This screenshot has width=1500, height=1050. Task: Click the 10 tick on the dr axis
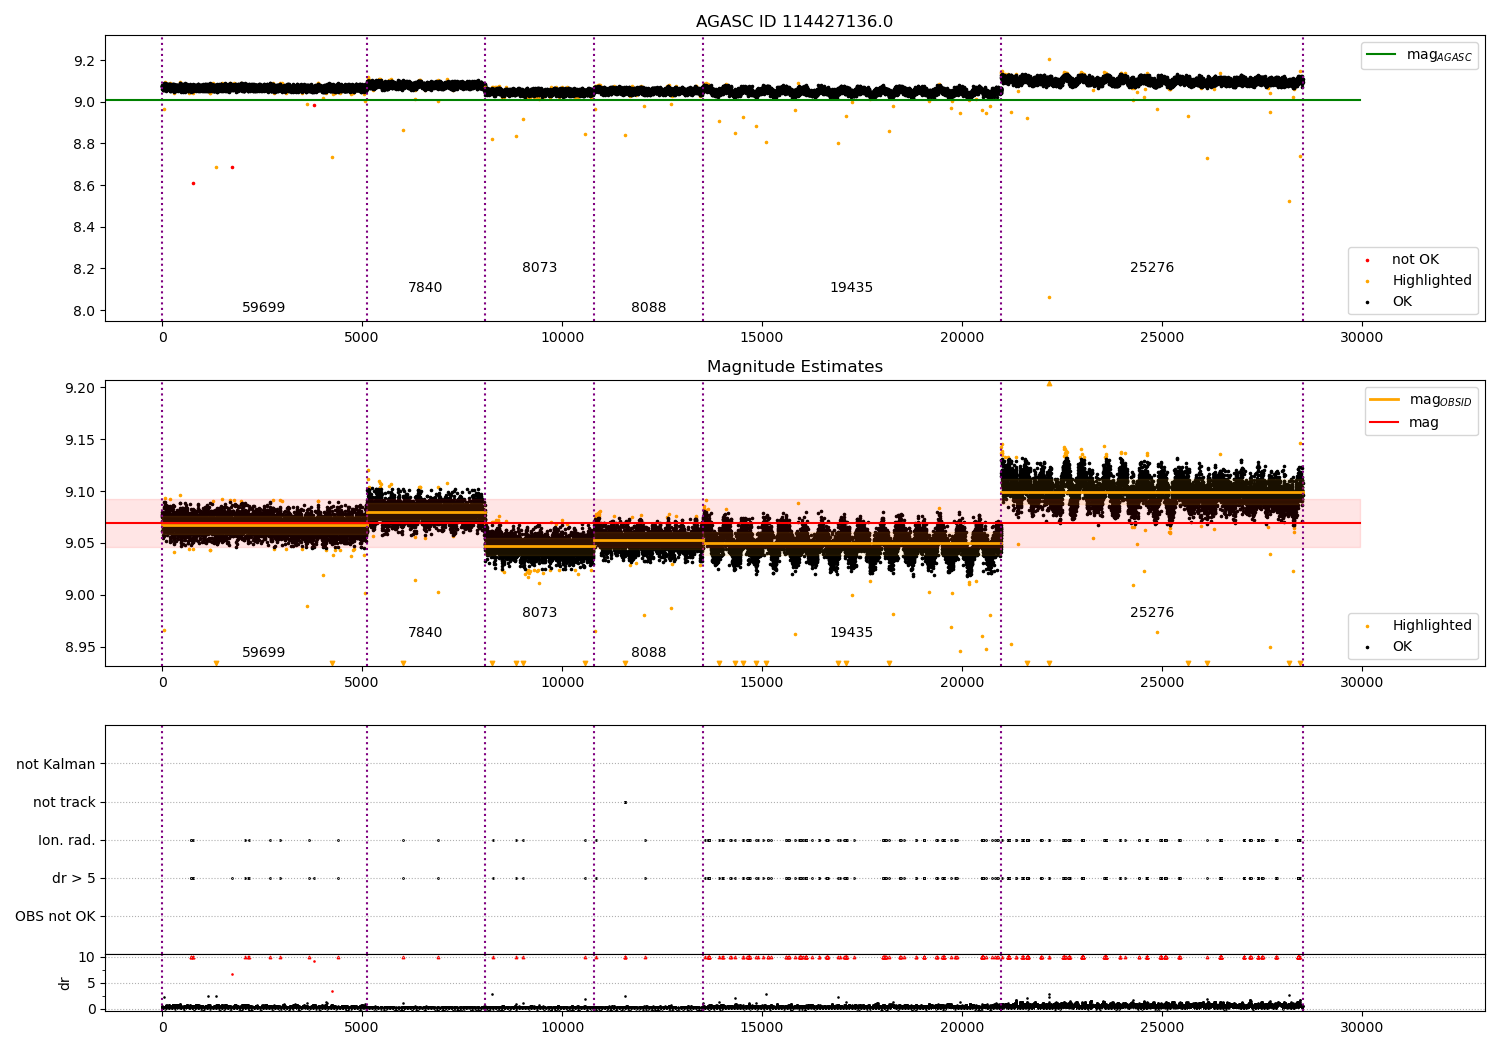point(87,957)
